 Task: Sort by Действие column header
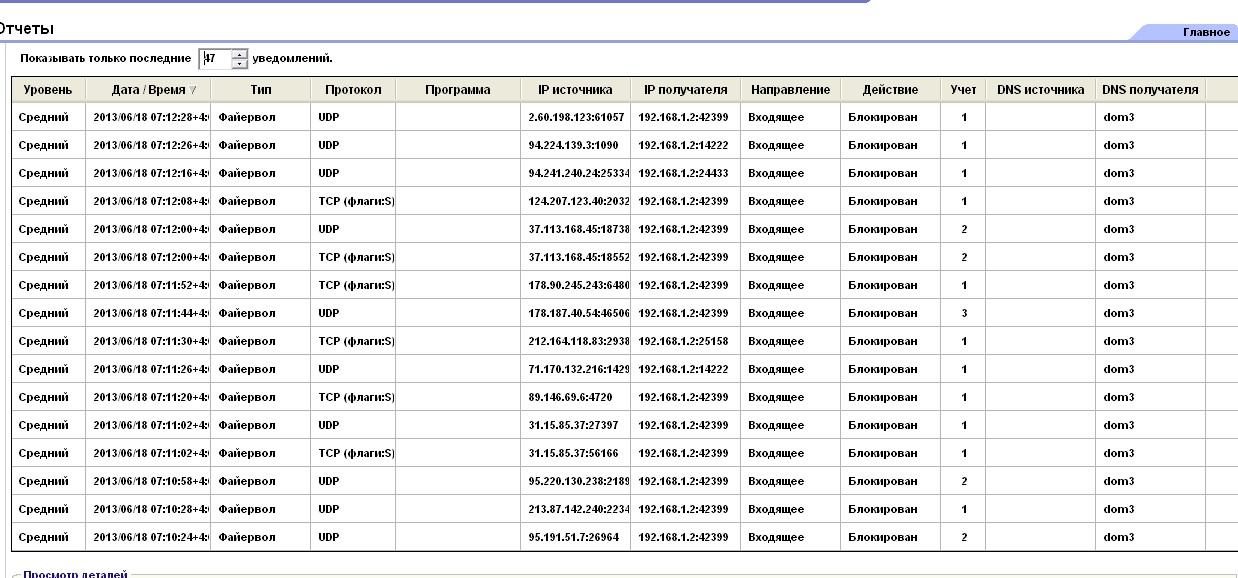click(x=890, y=90)
